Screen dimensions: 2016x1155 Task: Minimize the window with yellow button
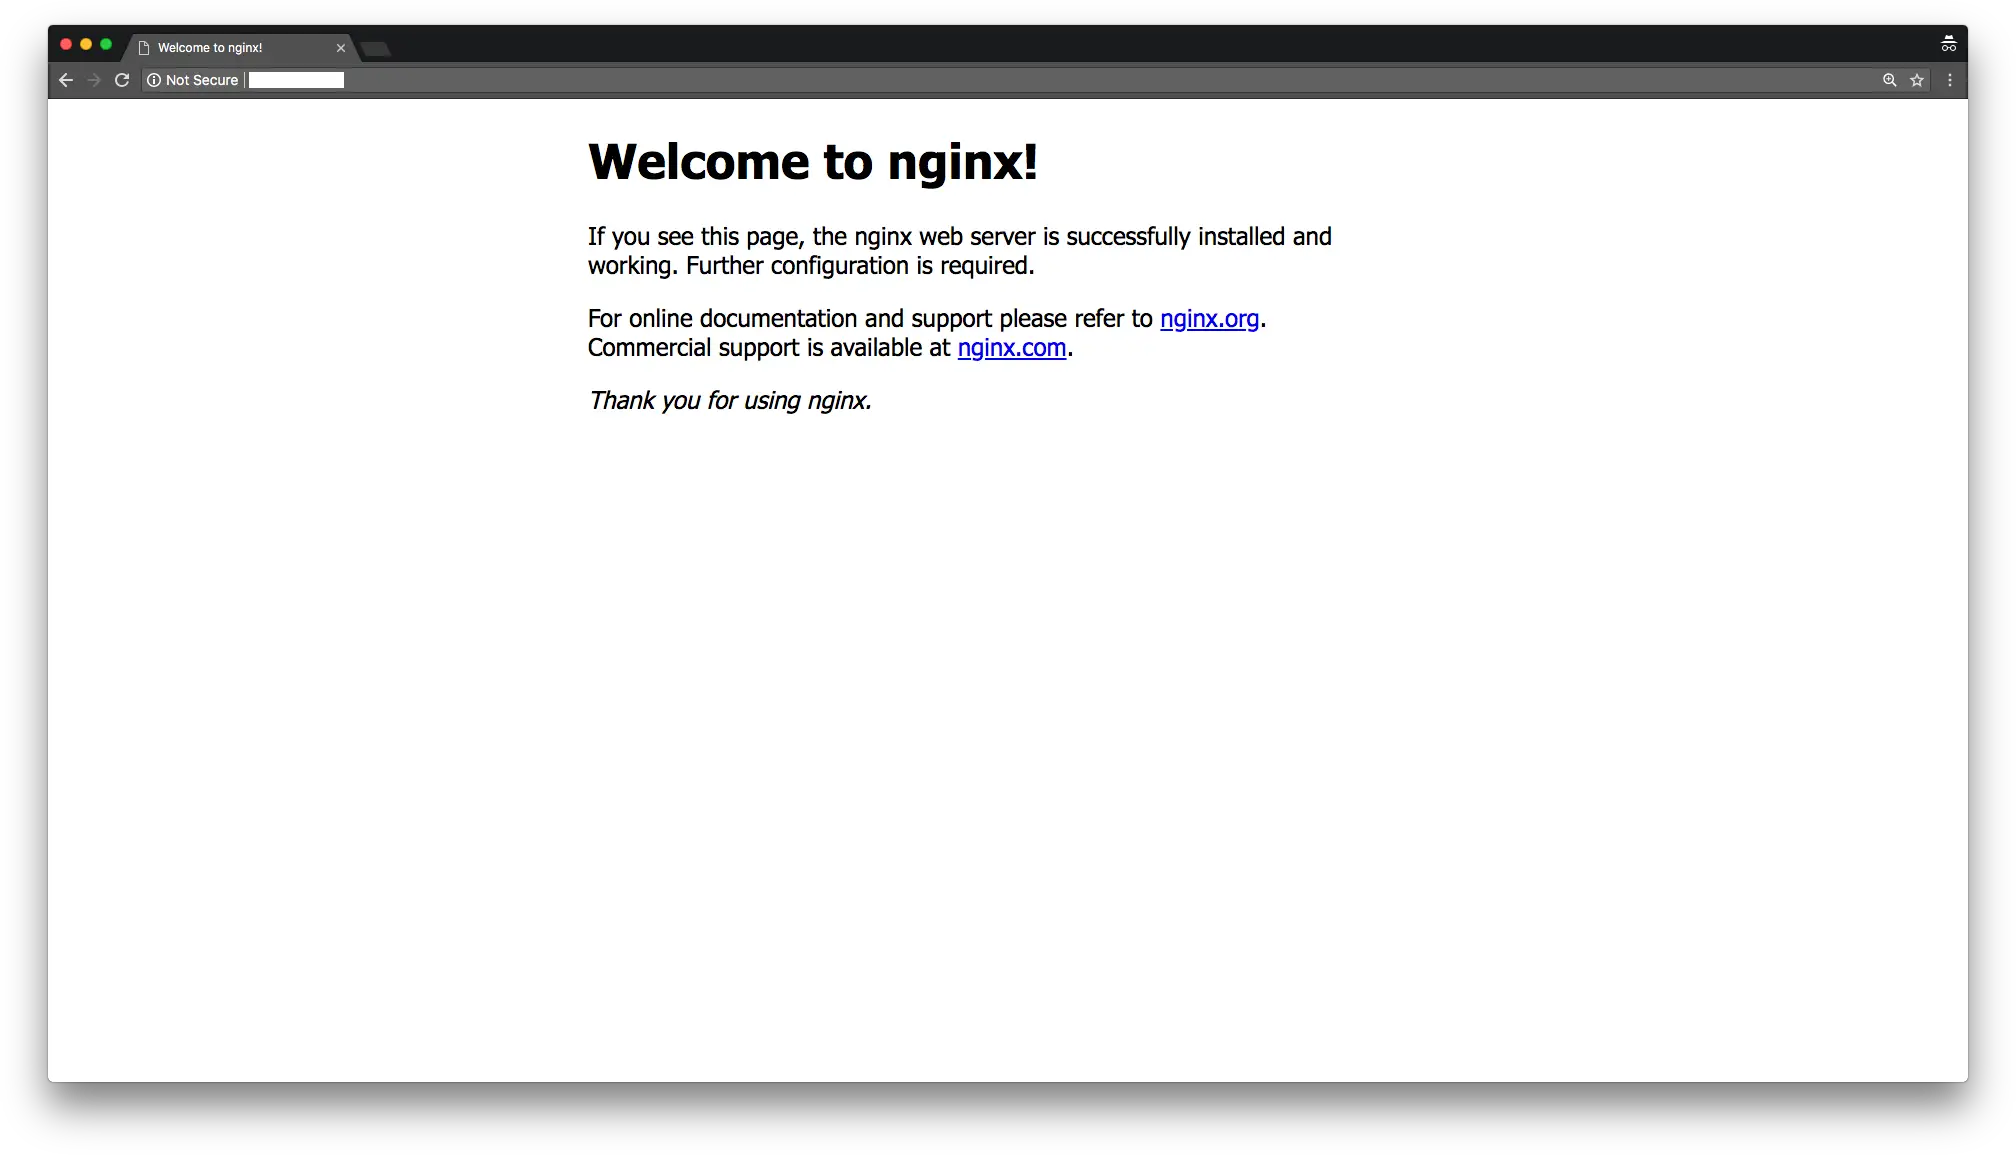[86, 44]
